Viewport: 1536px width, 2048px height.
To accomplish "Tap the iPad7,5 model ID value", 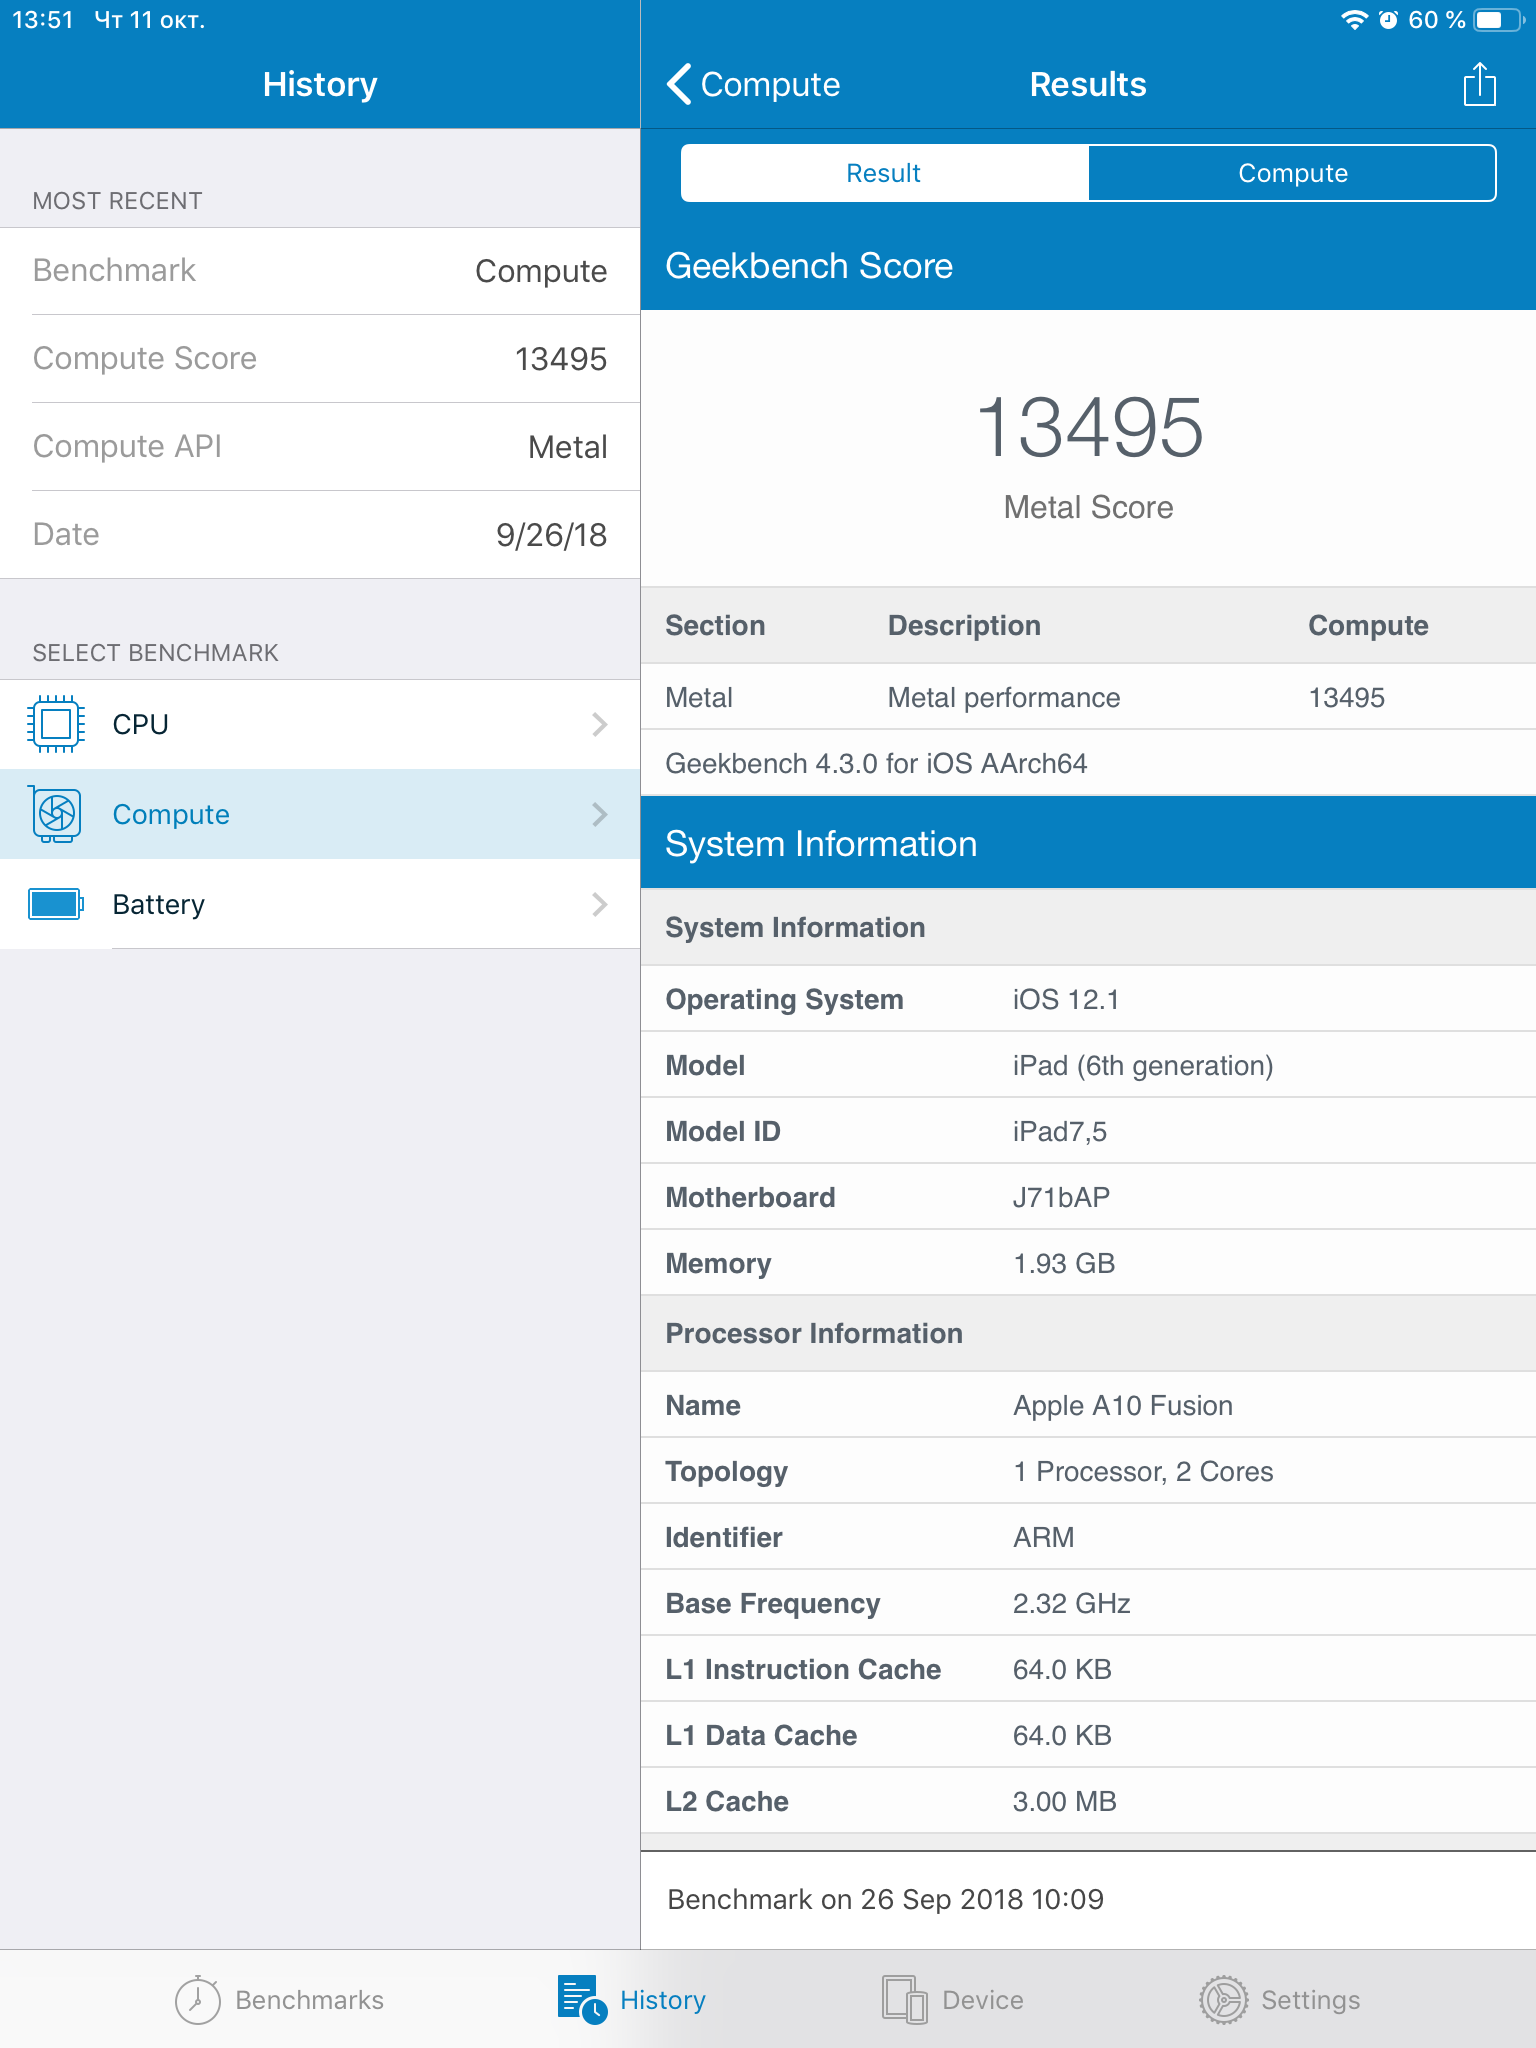I will (1059, 1132).
